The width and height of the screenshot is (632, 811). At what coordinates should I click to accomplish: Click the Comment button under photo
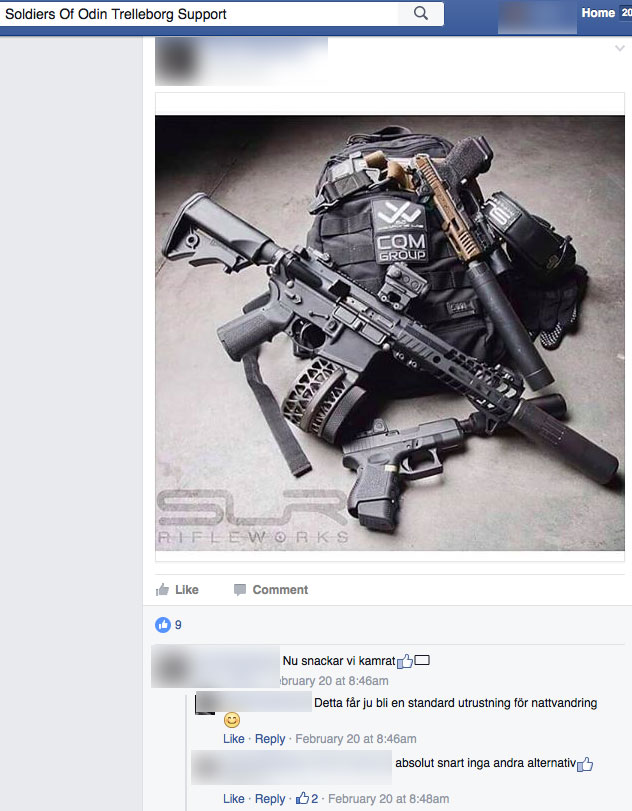point(270,590)
